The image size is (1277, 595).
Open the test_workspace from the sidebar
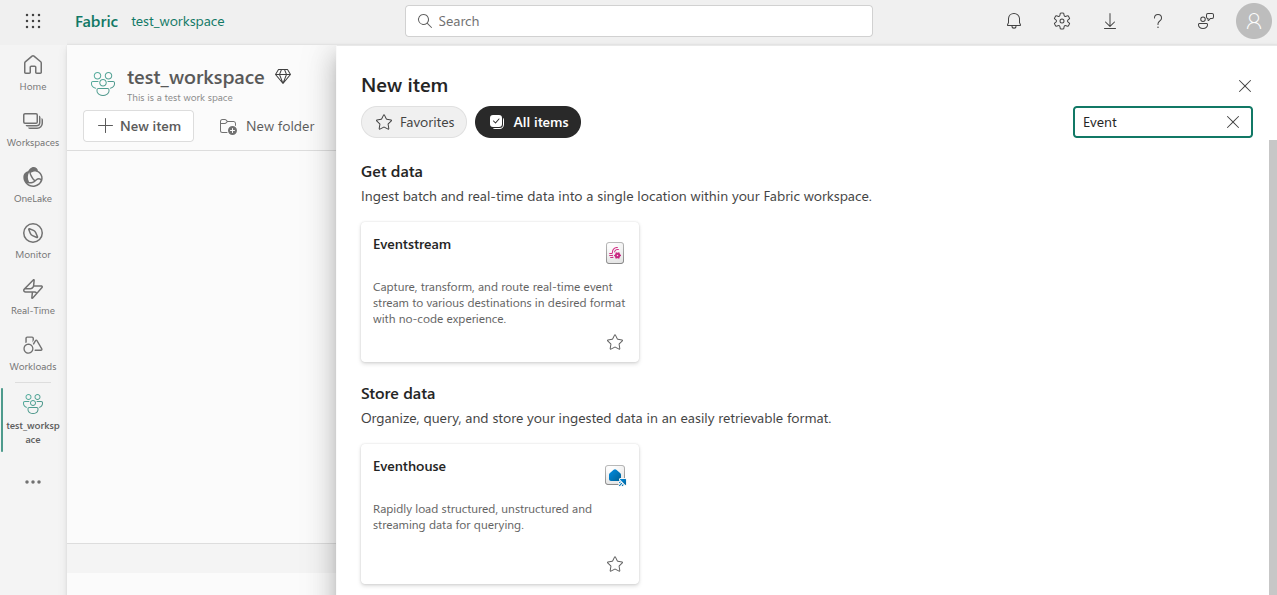click(x=32, y=418)
